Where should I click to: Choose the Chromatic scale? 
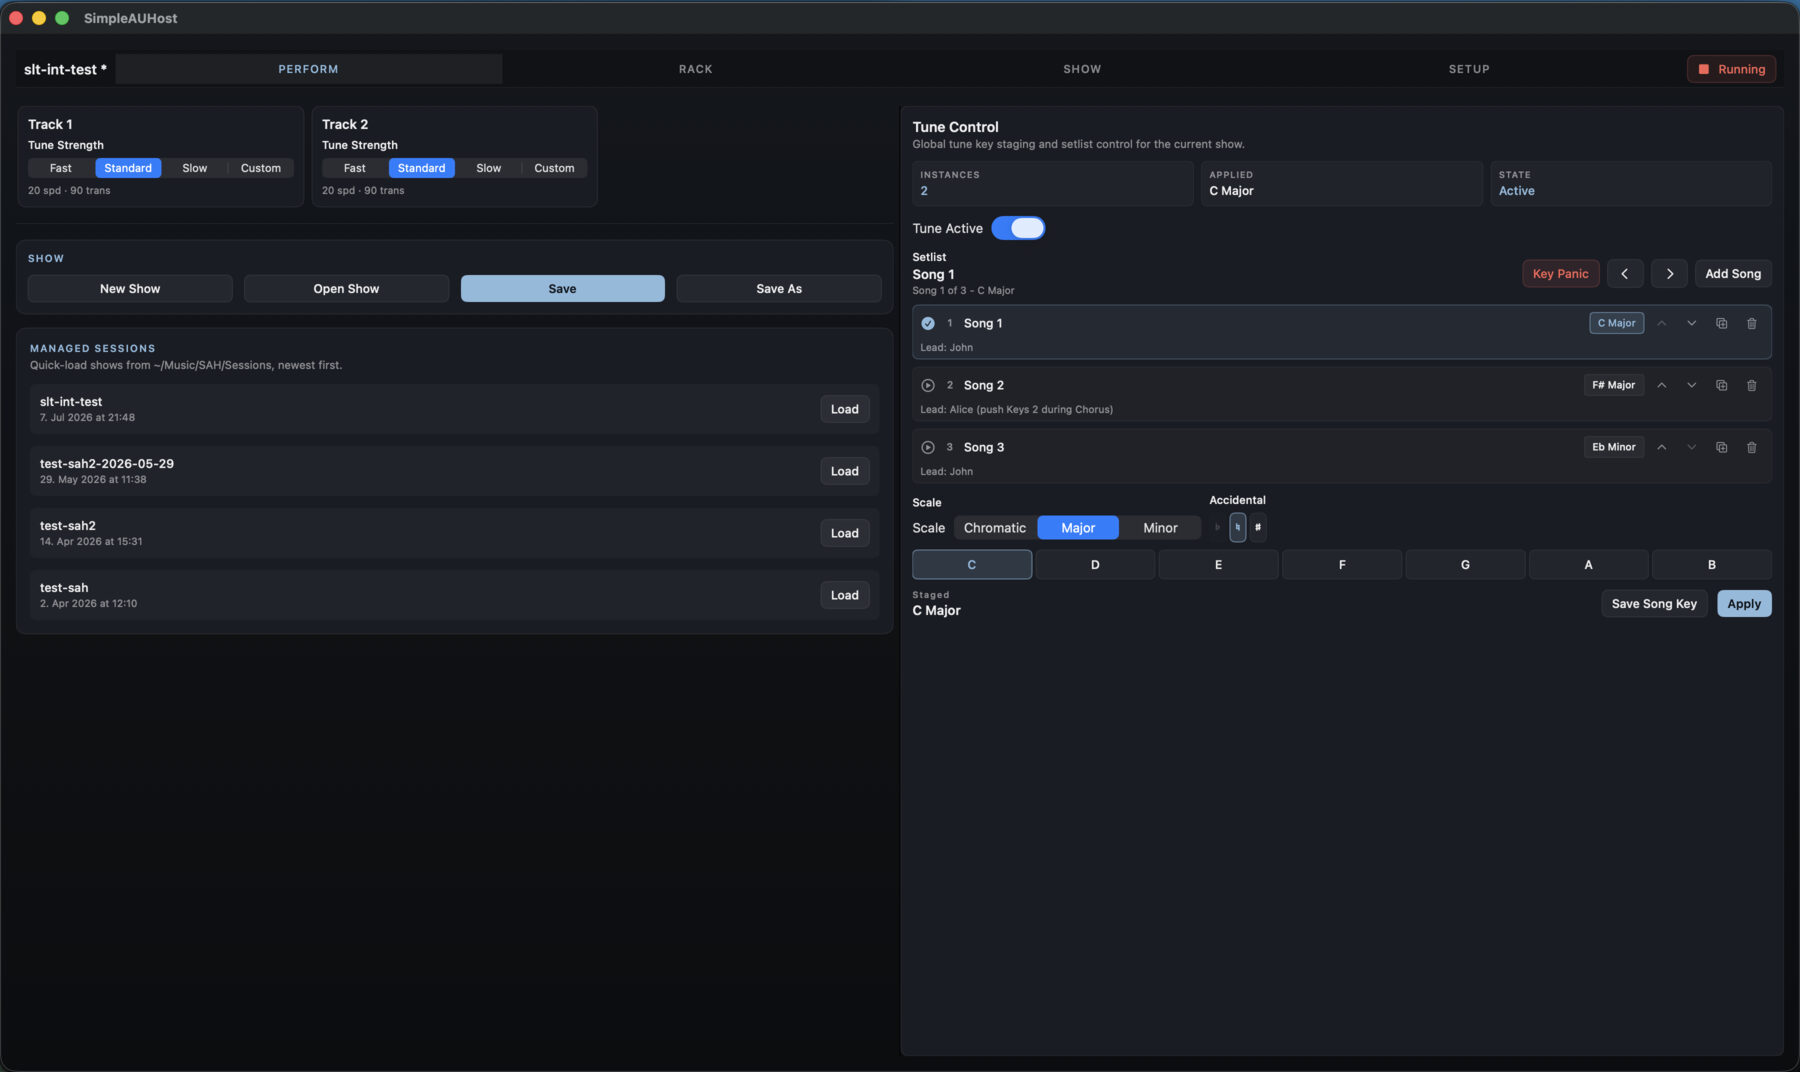(x=995, y=528)
